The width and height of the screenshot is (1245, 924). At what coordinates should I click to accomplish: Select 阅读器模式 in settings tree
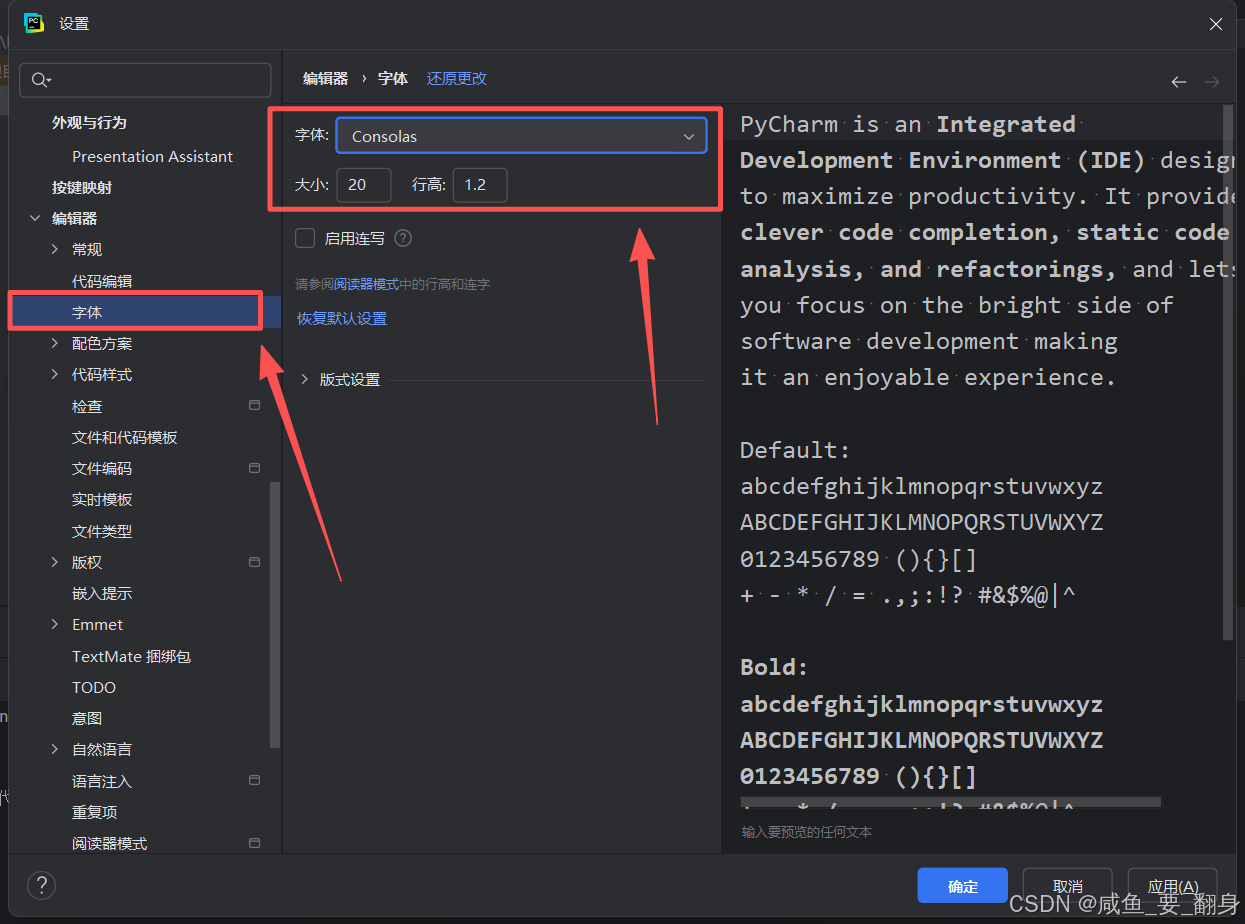click(110, 843)
